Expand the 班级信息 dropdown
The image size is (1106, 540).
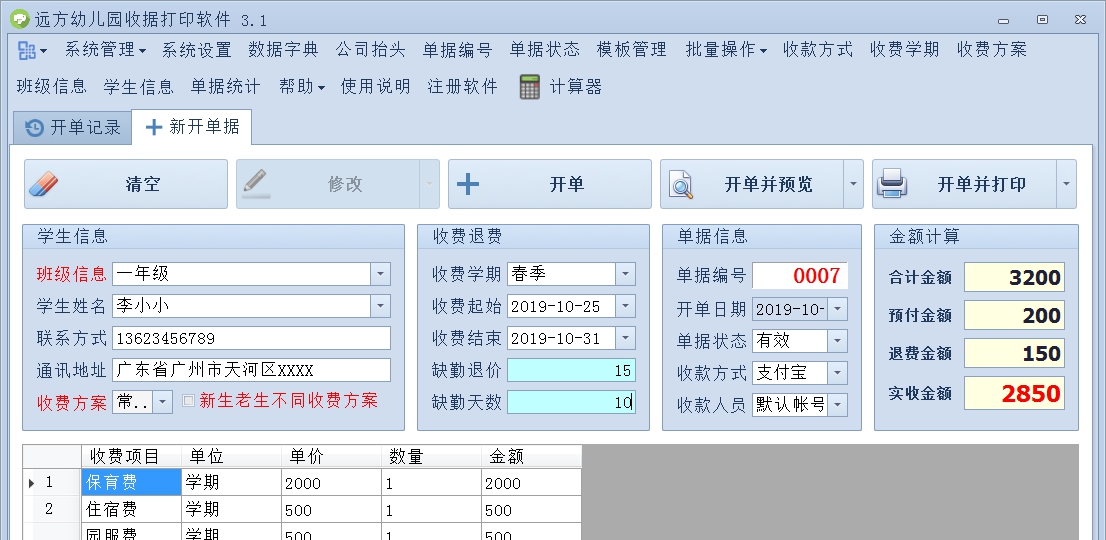tap(380, 274)
